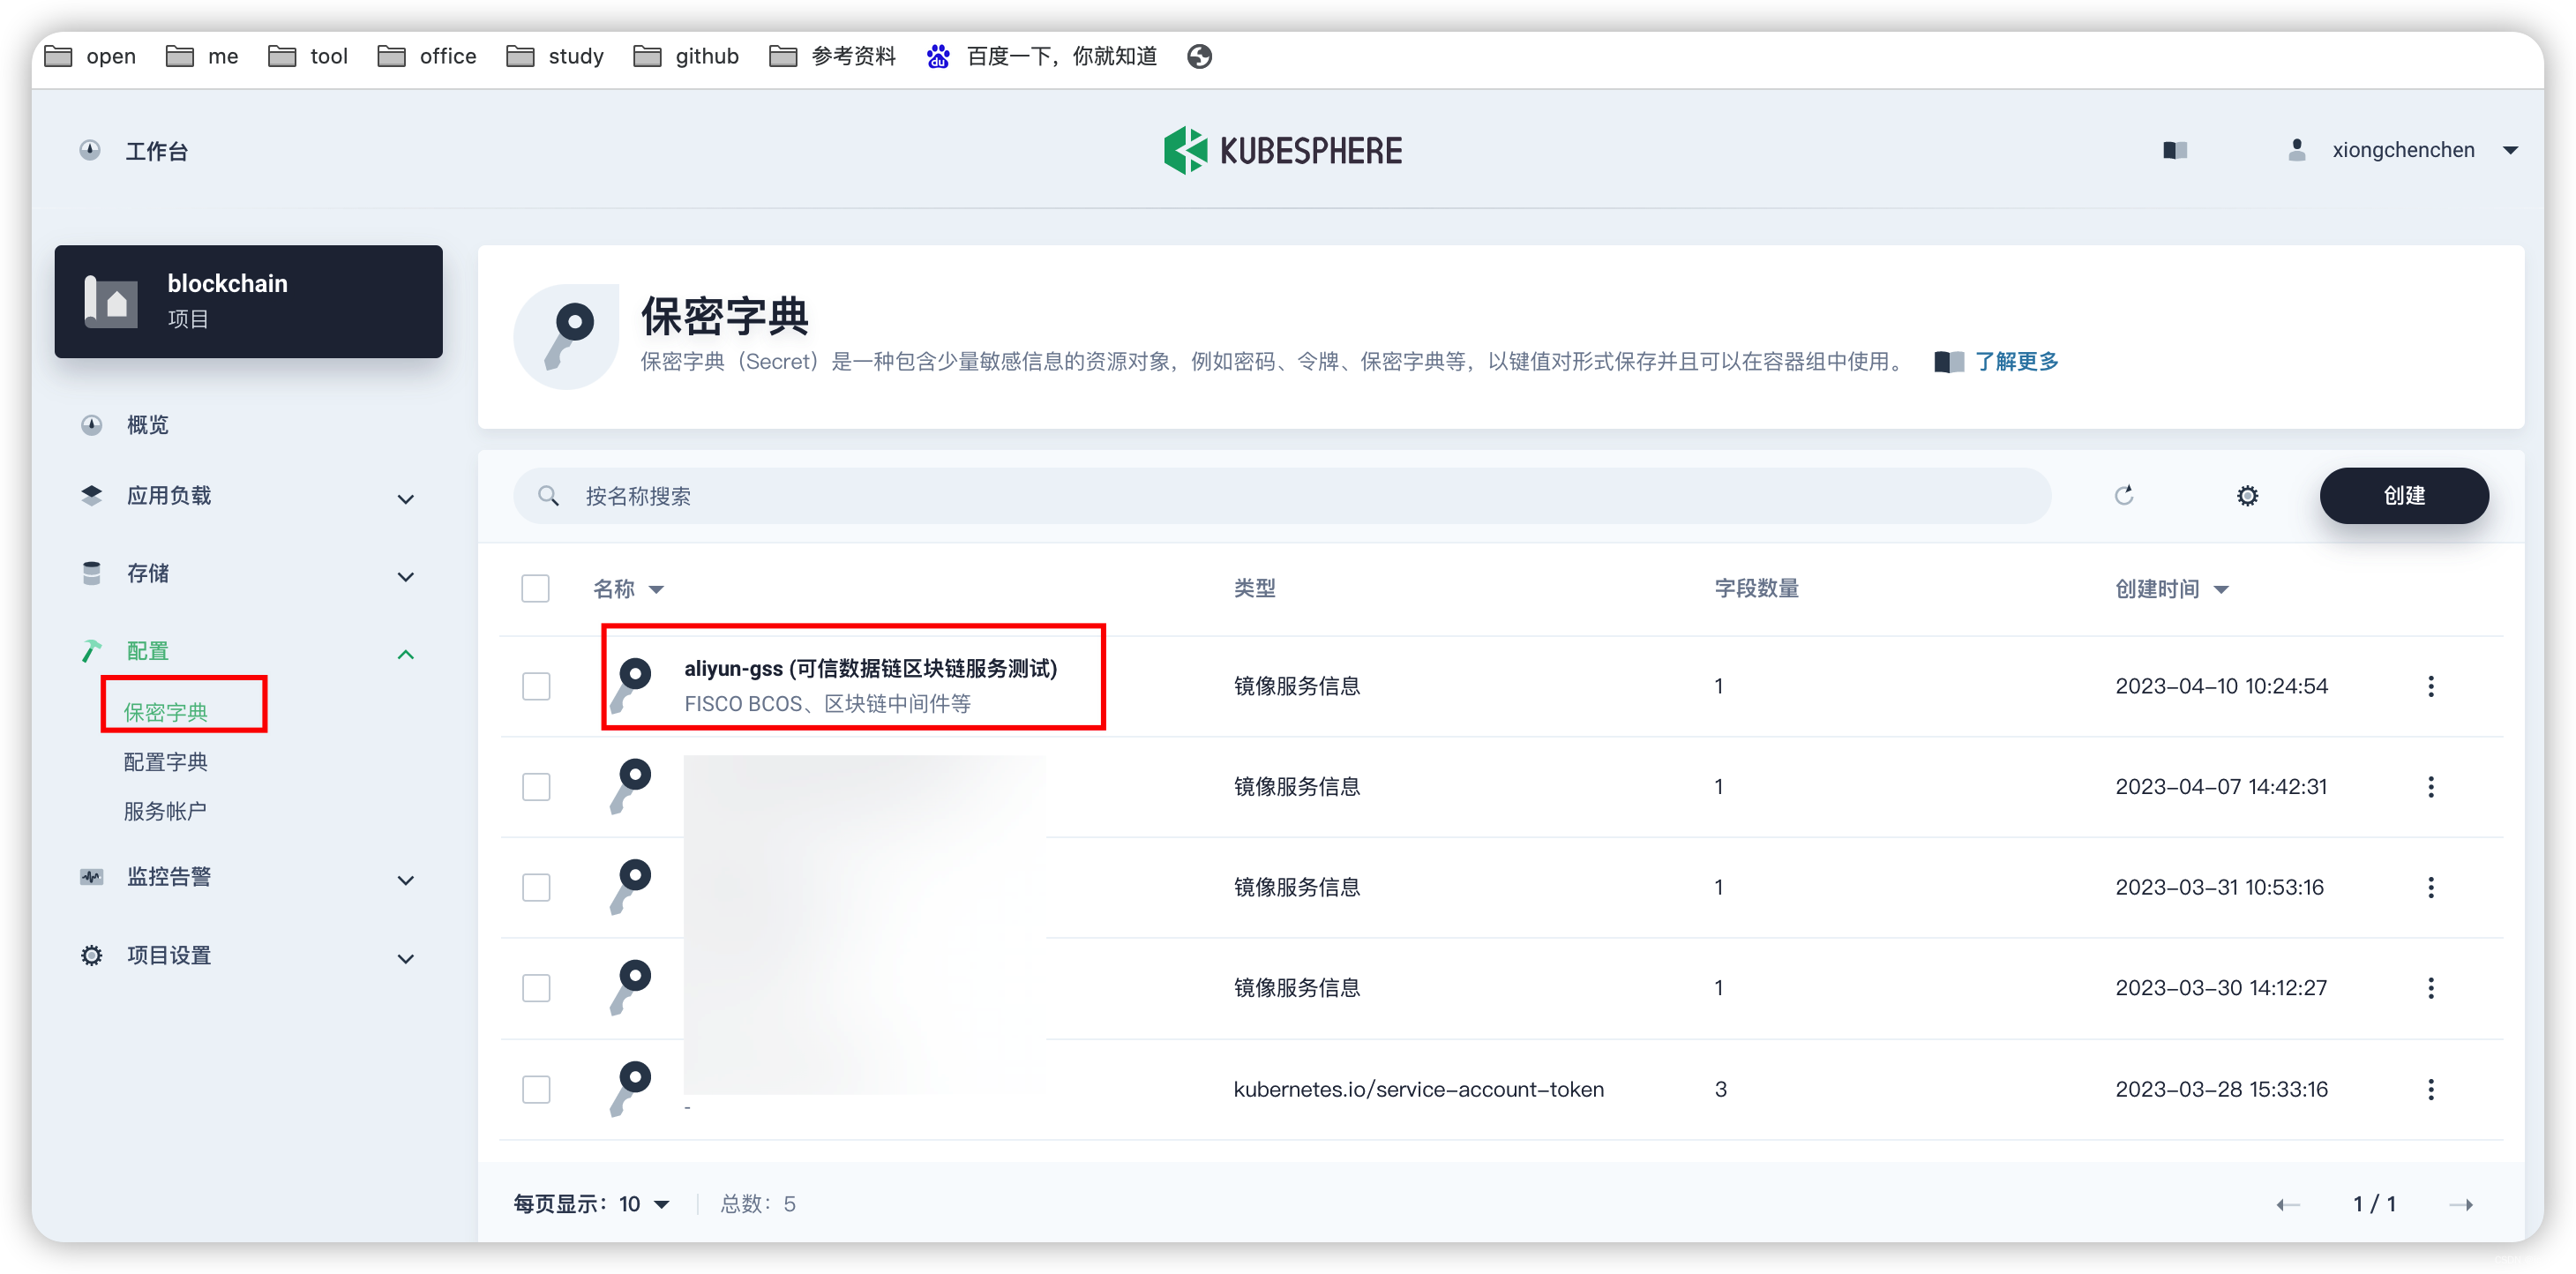This screenshot has width=2576, height=1274.
Task: Expand the 应用负载 menu chevron
Action: (405, 498)
